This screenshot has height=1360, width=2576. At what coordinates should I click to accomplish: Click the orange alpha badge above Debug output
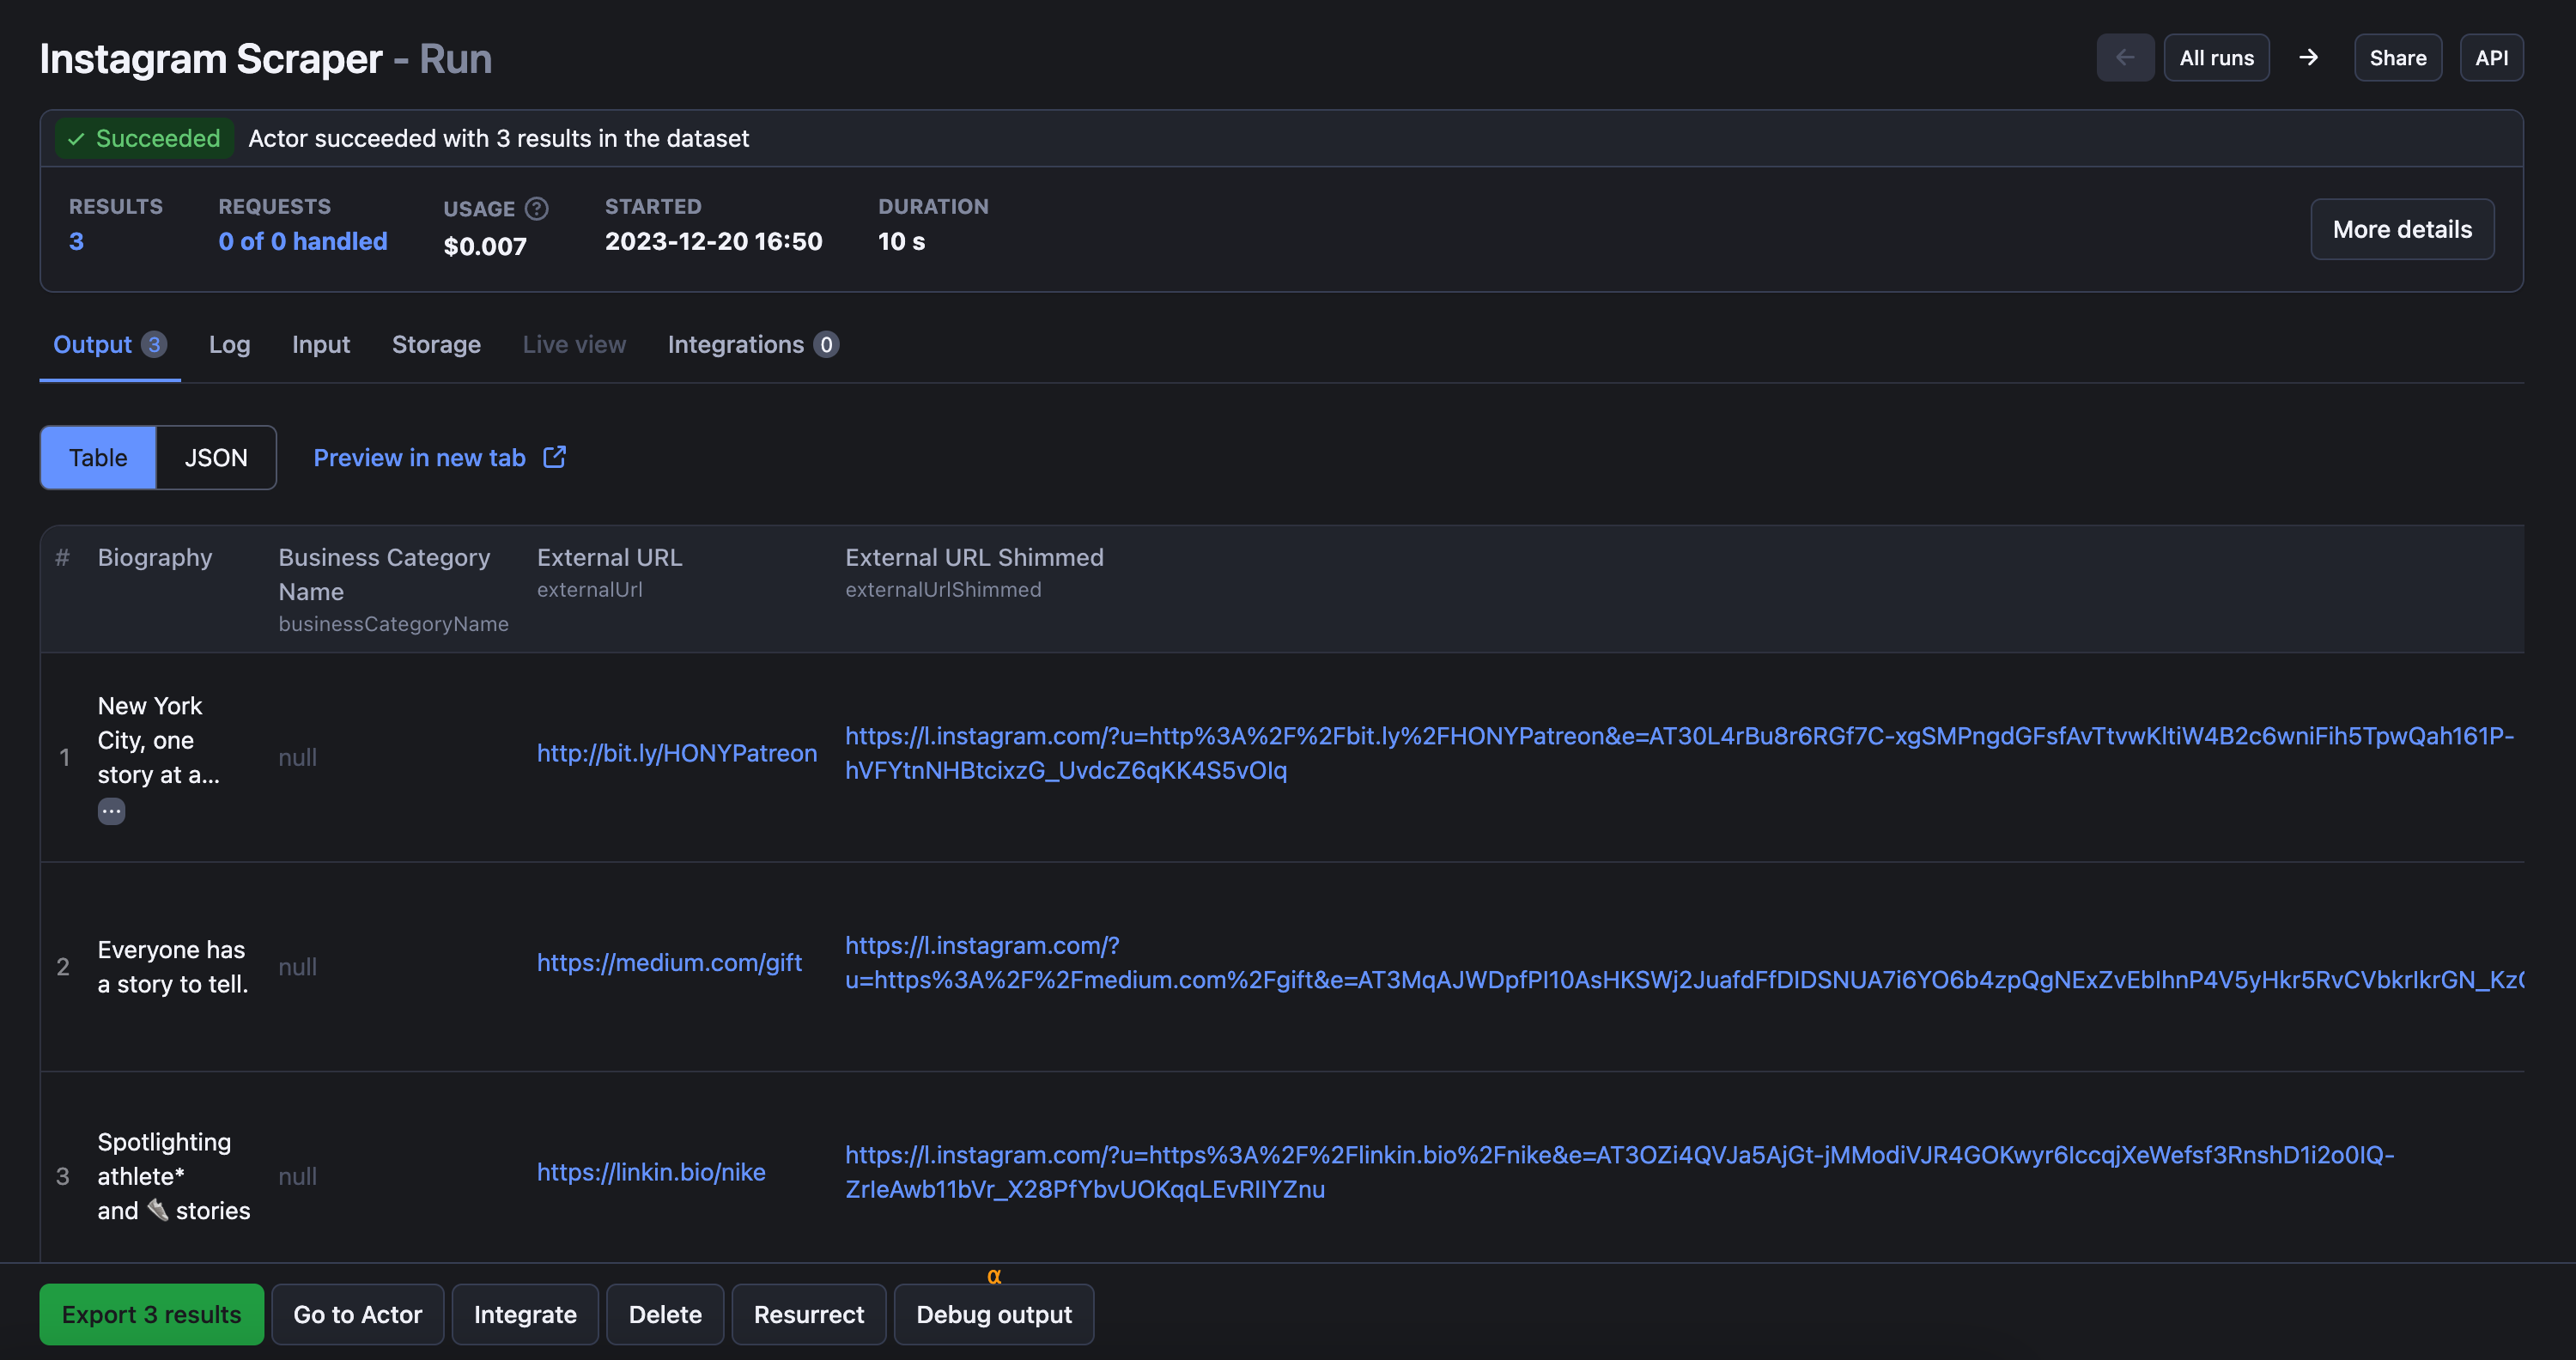pos(994,1276)
